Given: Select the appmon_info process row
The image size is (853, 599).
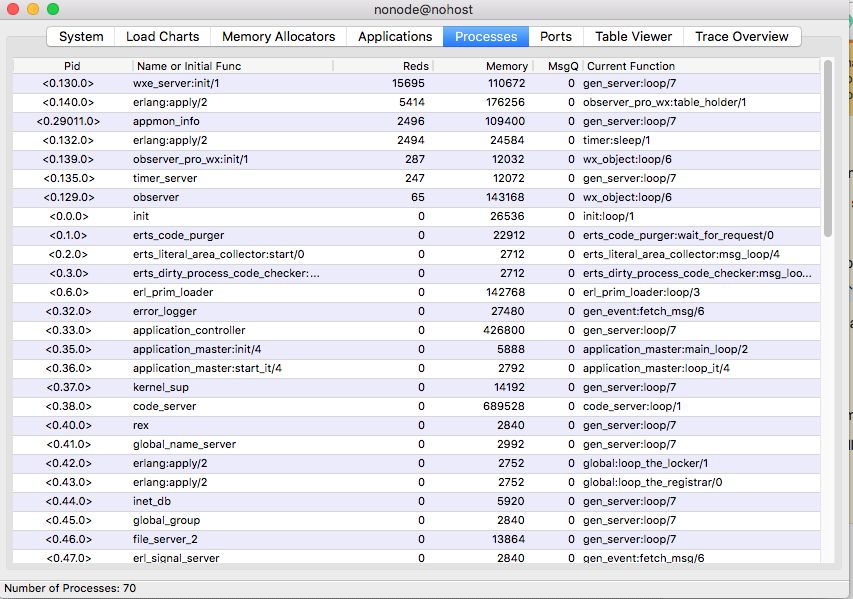Looking at the screenshot, I should pos(416,121).
